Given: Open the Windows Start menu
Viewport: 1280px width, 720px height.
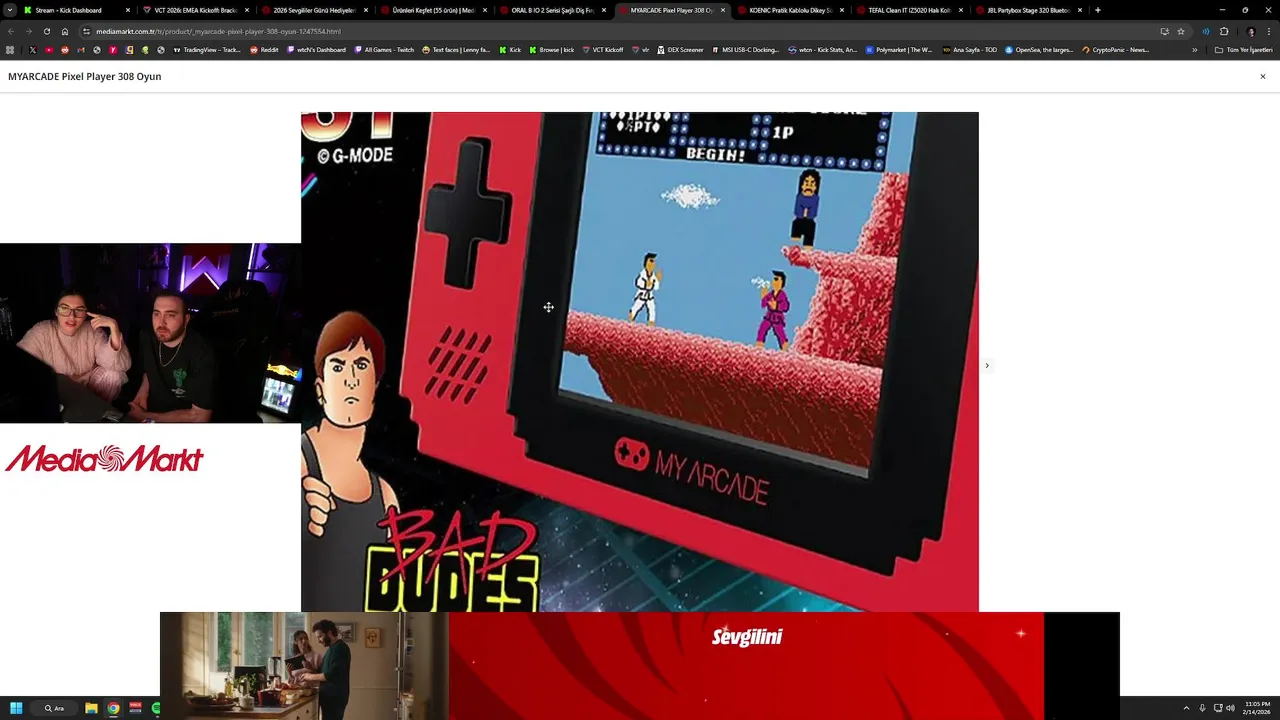Looking at the screenshot, I should tap(16, 708).
